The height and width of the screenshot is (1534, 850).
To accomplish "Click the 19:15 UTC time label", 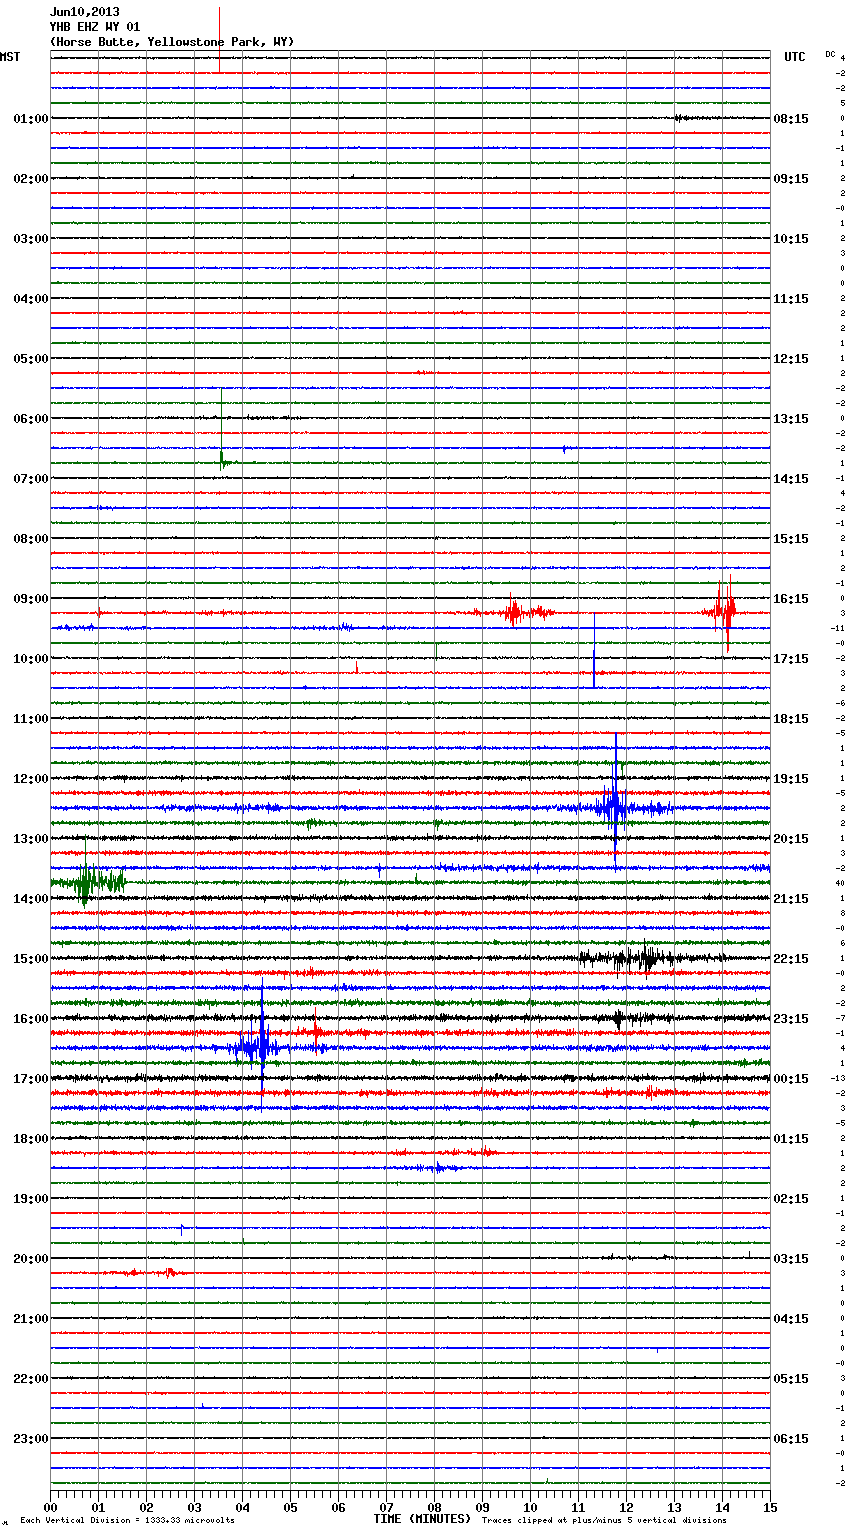I will [791, 779].
